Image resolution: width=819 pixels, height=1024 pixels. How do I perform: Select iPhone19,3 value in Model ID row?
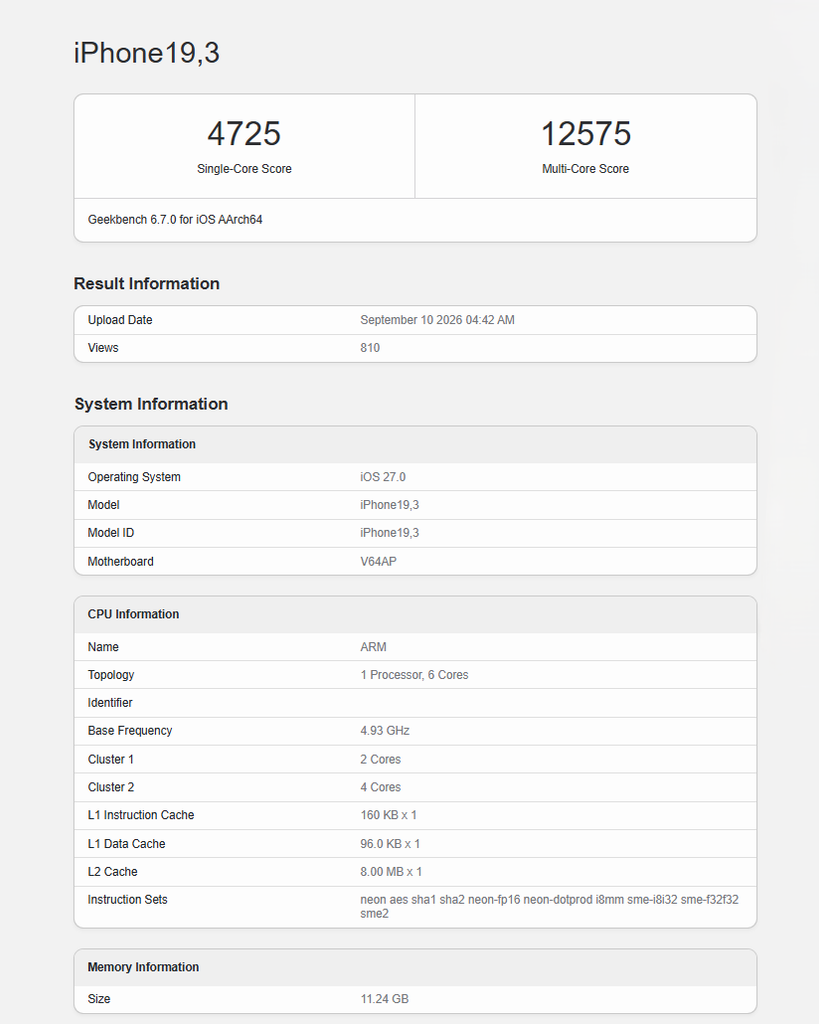389,533
